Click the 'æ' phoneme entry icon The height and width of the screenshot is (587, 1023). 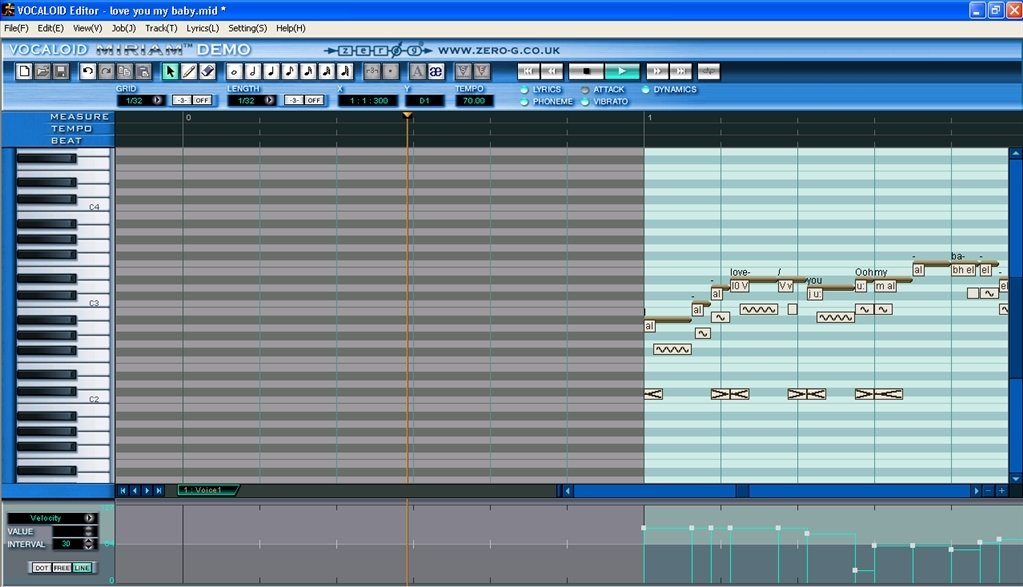click(x=436, y=71)
